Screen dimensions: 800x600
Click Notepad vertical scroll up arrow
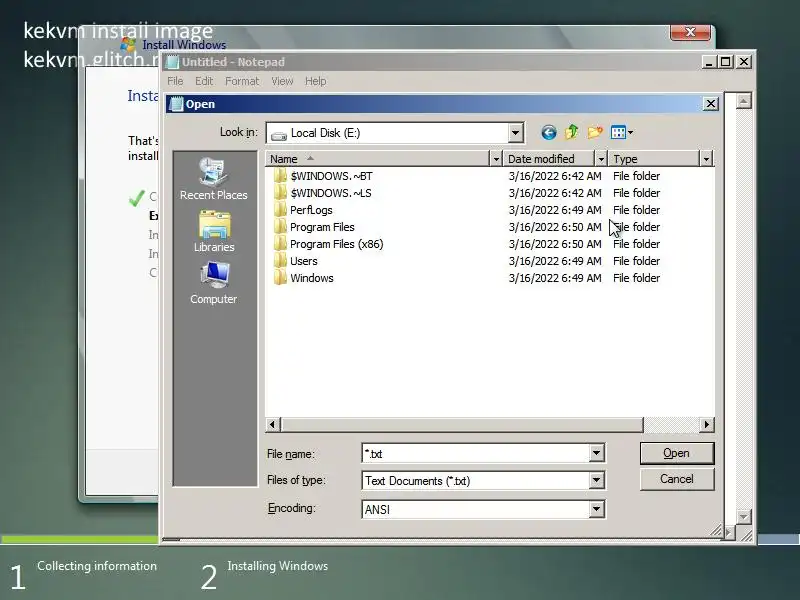(x=744, y=101)
